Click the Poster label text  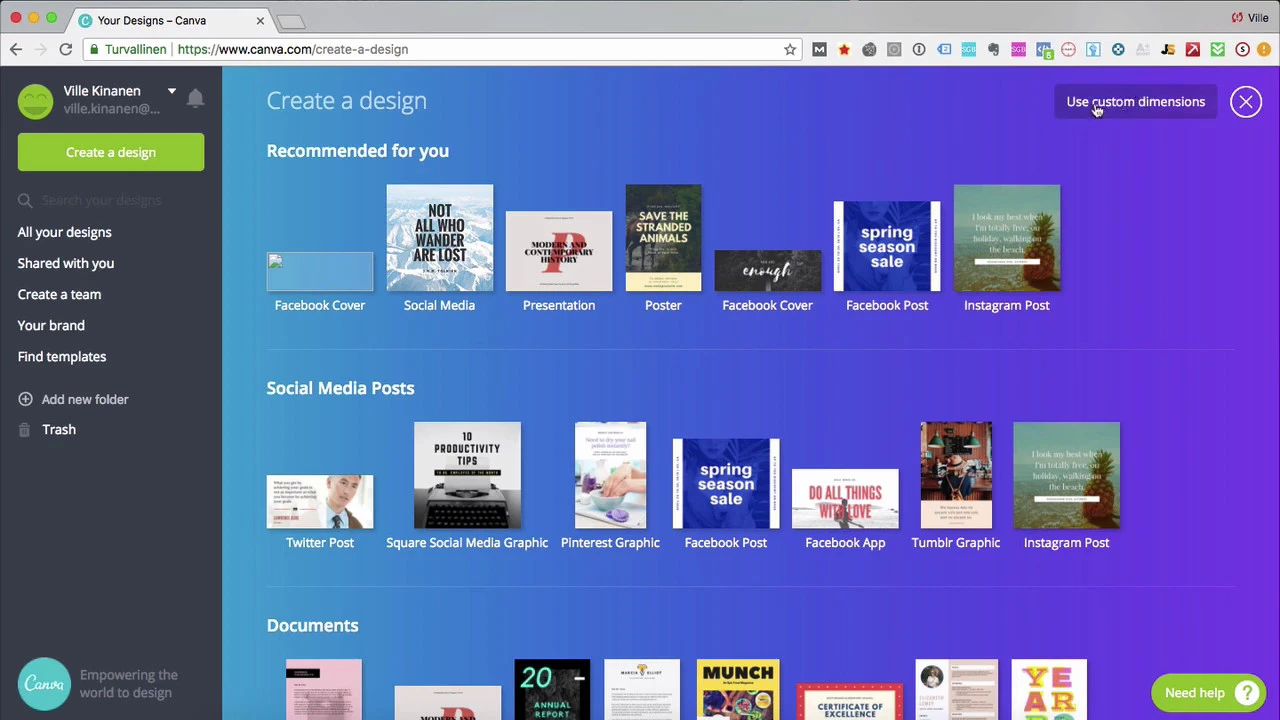pyautogui.click(x=663, y=305)
